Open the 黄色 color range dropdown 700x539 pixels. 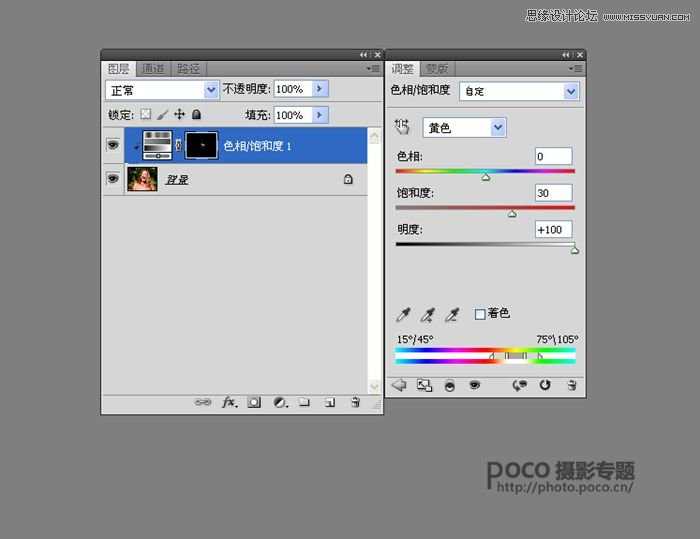(498, 127)
